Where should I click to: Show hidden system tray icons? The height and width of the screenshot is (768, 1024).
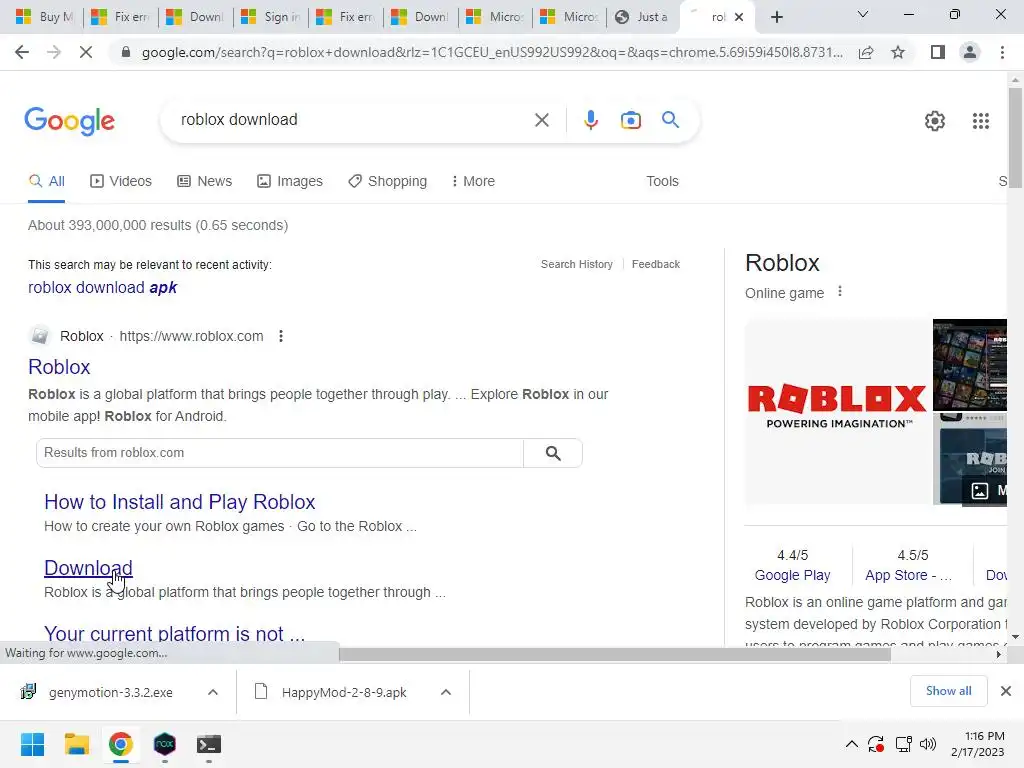tap(852, 744)
